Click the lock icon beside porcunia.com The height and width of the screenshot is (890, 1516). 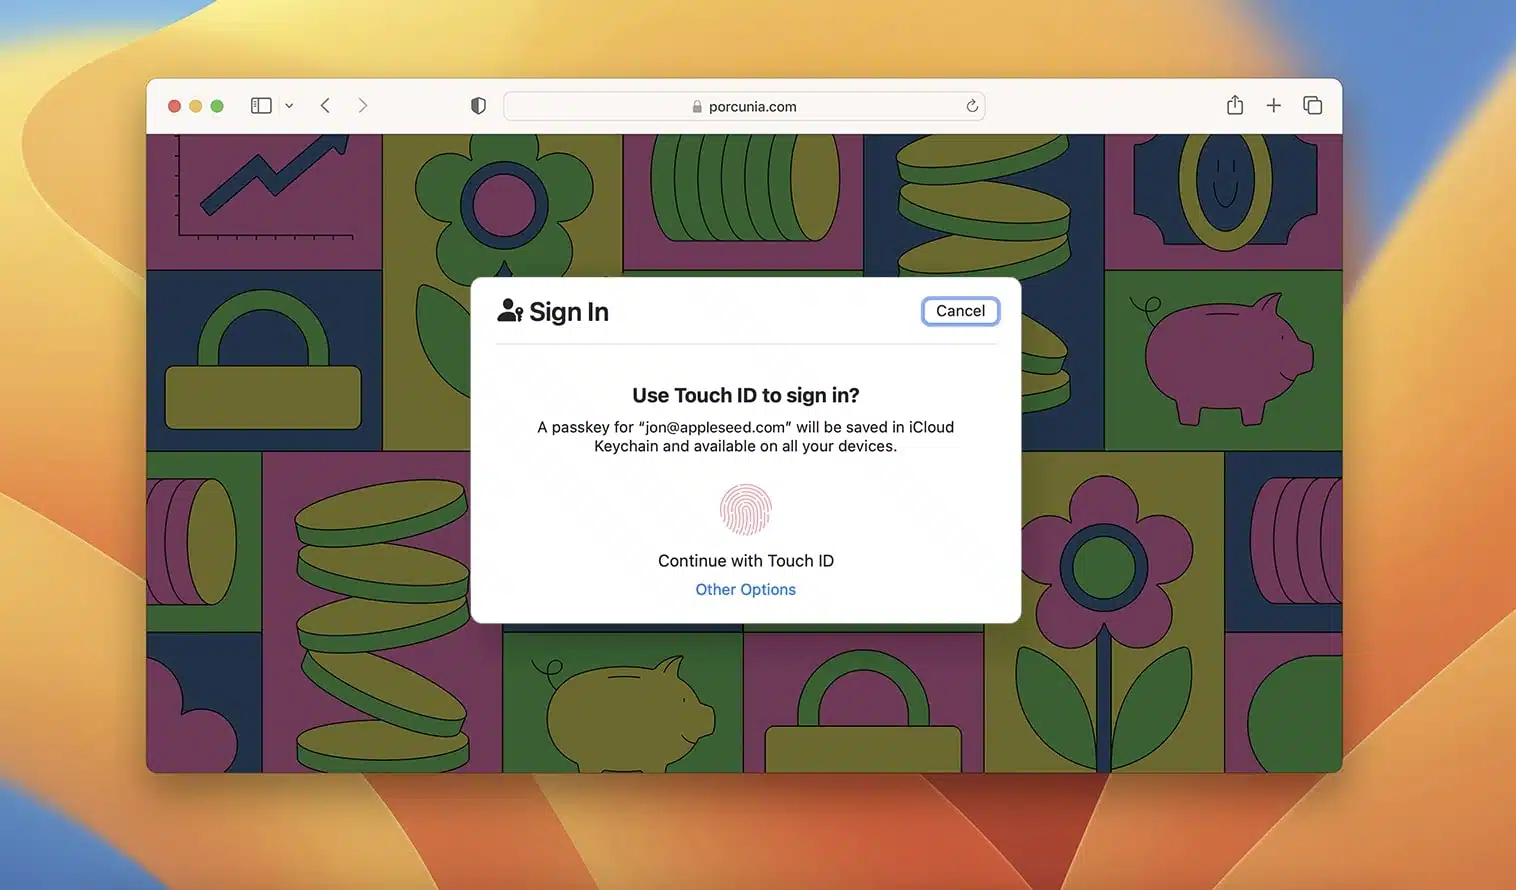coord(697,107)
